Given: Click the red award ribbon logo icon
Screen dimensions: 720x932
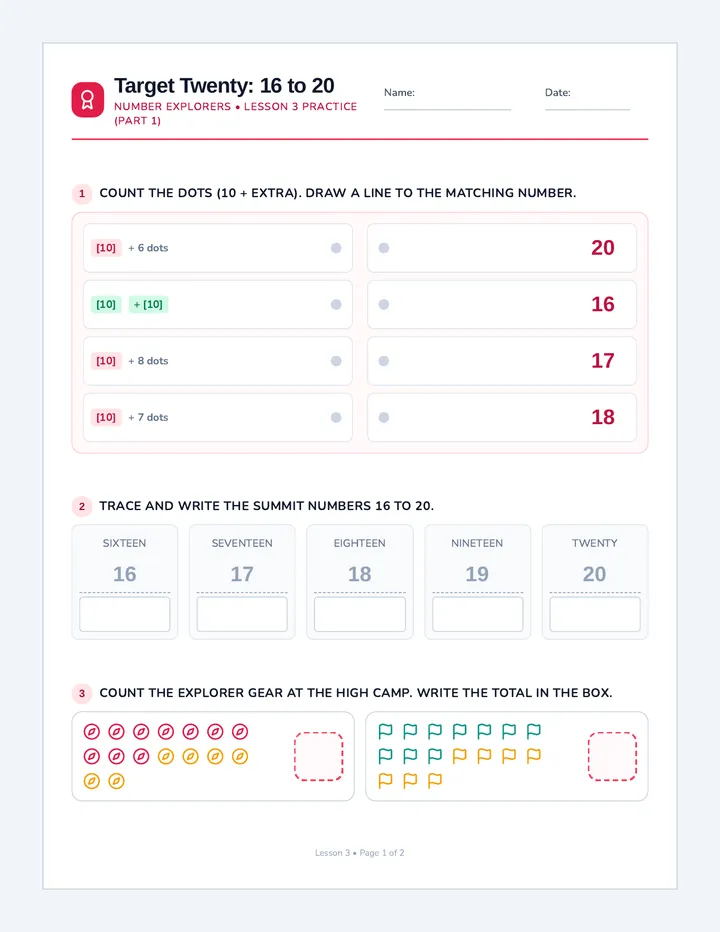Looking at the screenshot, I should (x=87, y=99).
